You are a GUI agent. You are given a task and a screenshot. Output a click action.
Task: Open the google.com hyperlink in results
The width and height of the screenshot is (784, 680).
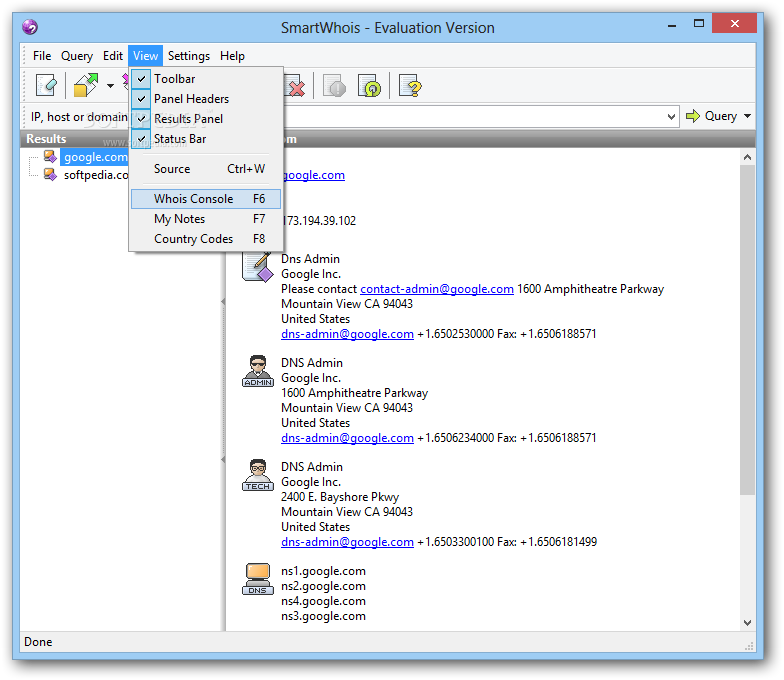pyautogui.click(x=314, y=175)
